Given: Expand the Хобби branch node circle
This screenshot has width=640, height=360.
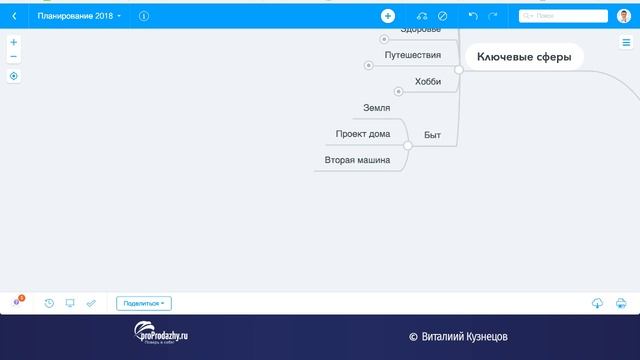Looking at the screenshot, I should (x=398, y=91).
